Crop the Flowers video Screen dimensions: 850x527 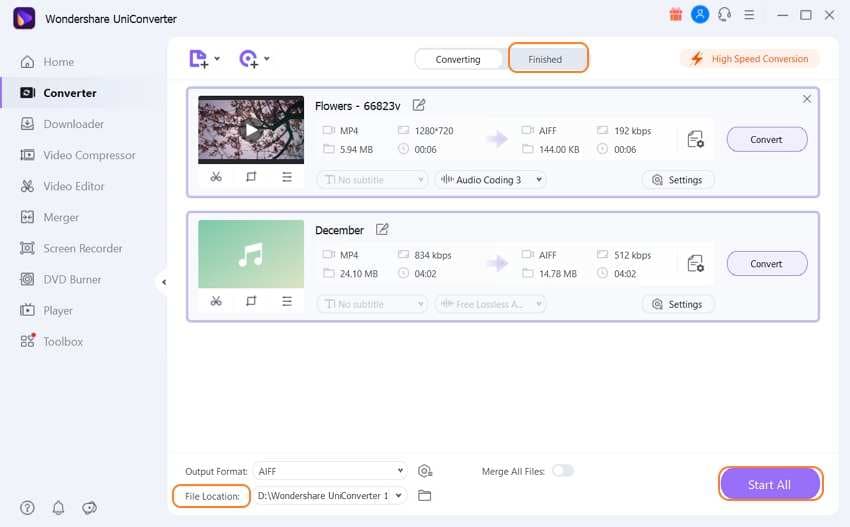pyautogui.click(x=251, y=177)
